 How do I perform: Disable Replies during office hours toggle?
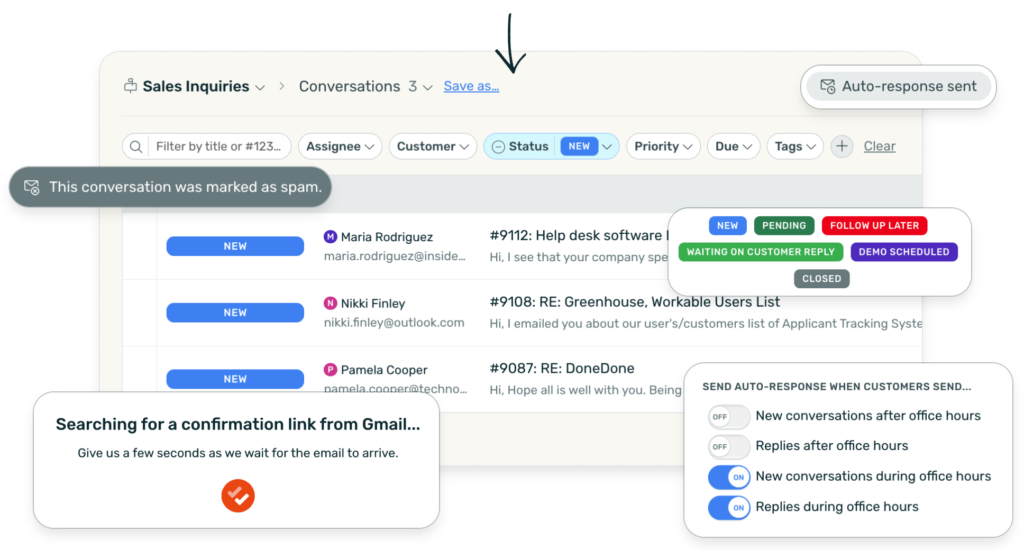(729, 507)
